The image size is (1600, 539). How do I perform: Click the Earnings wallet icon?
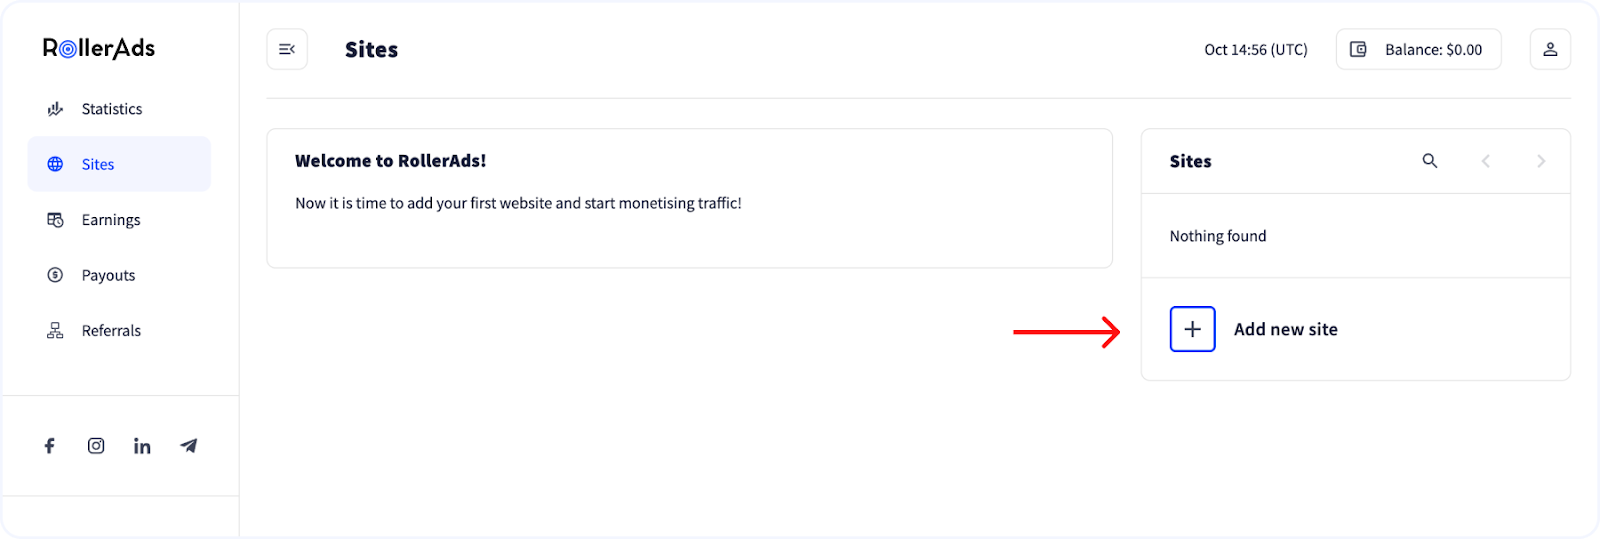55,220
